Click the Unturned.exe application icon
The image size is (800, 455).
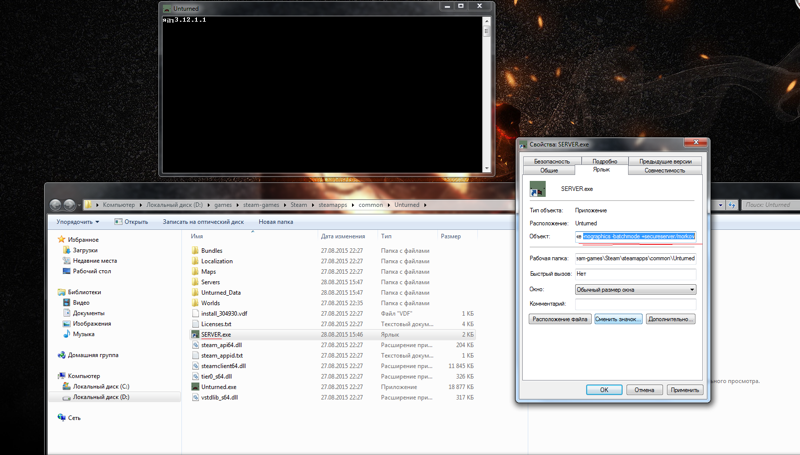pos(195,387)
